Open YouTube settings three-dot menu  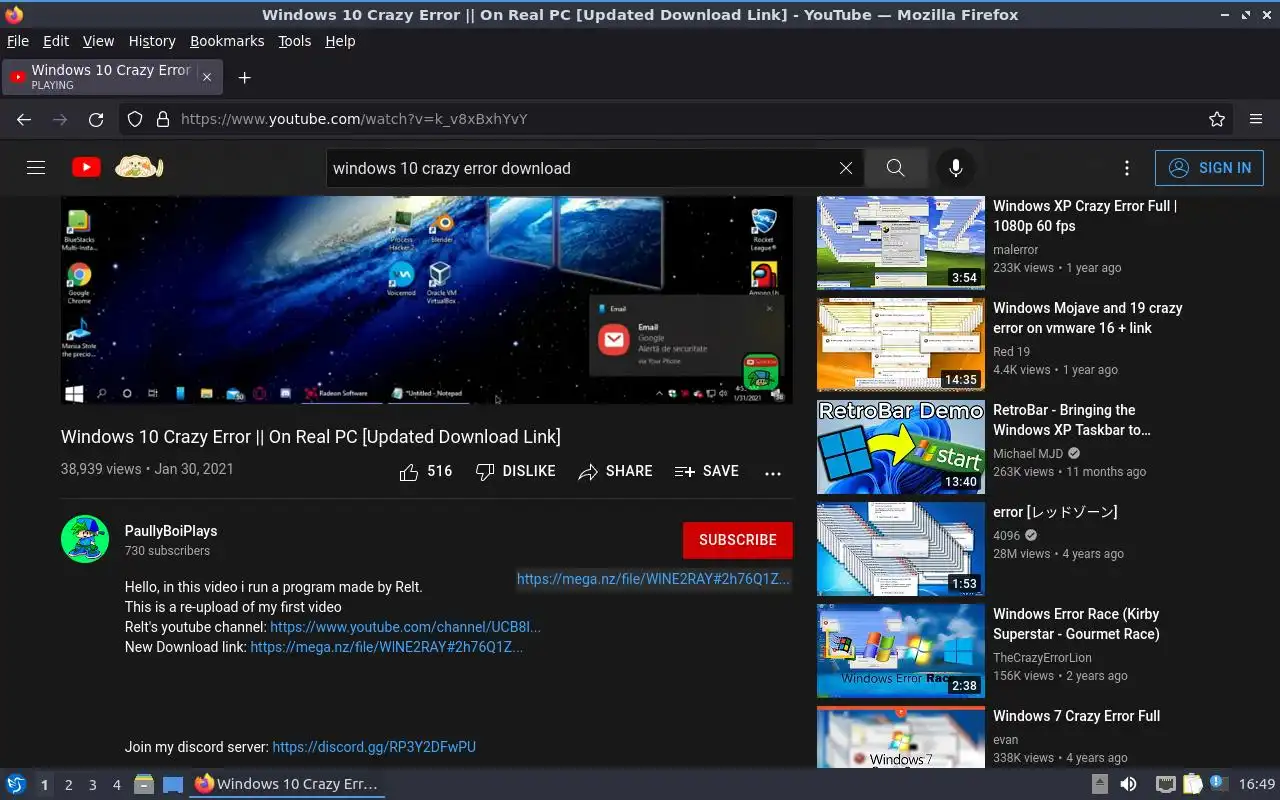click(1127, 168)
